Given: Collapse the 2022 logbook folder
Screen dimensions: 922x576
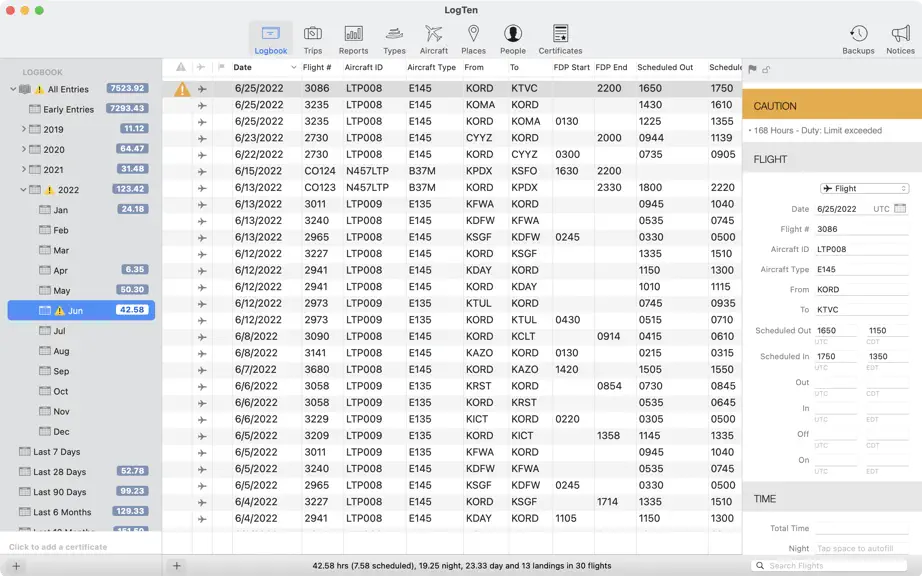Looking at the screenshot, I should (23, 190).
